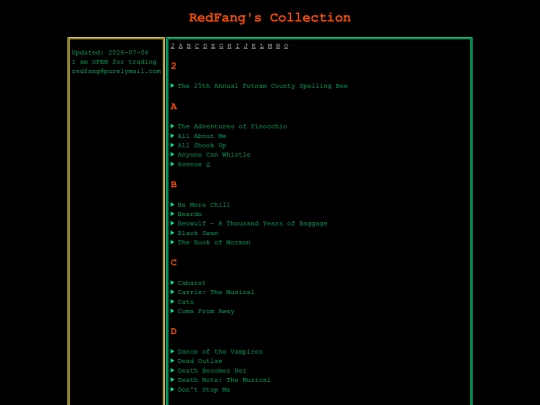Jump to letter O in the index
This screenshot has height=405, width=540.
(x=286, y=46)
